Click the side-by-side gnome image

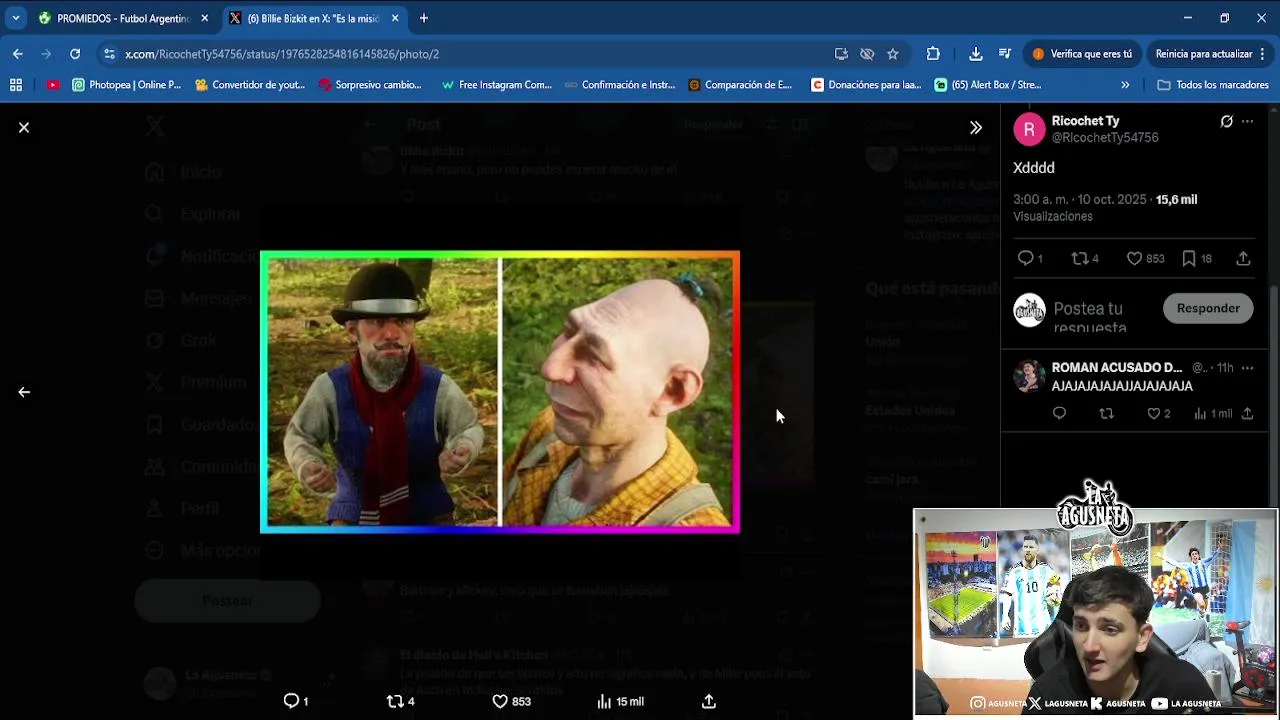(x=500, y=392)
